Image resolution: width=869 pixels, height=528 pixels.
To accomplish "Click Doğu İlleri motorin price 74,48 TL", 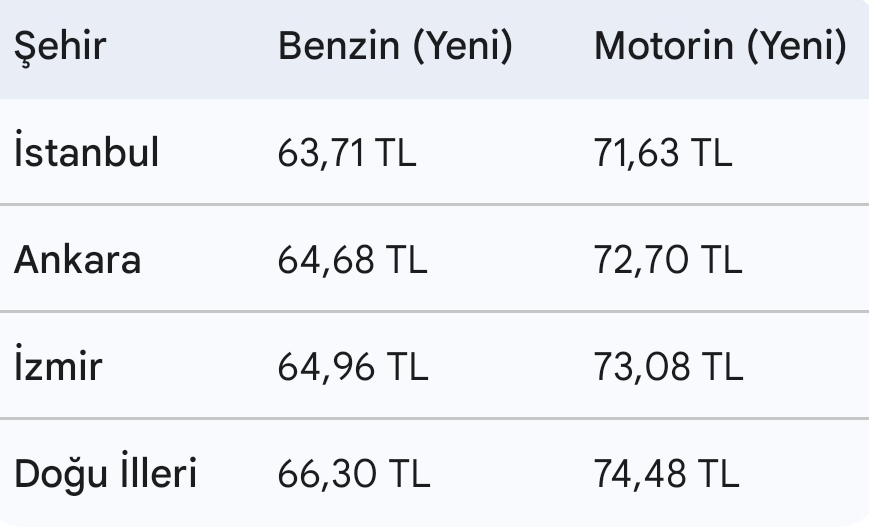I will pos(667,474).
